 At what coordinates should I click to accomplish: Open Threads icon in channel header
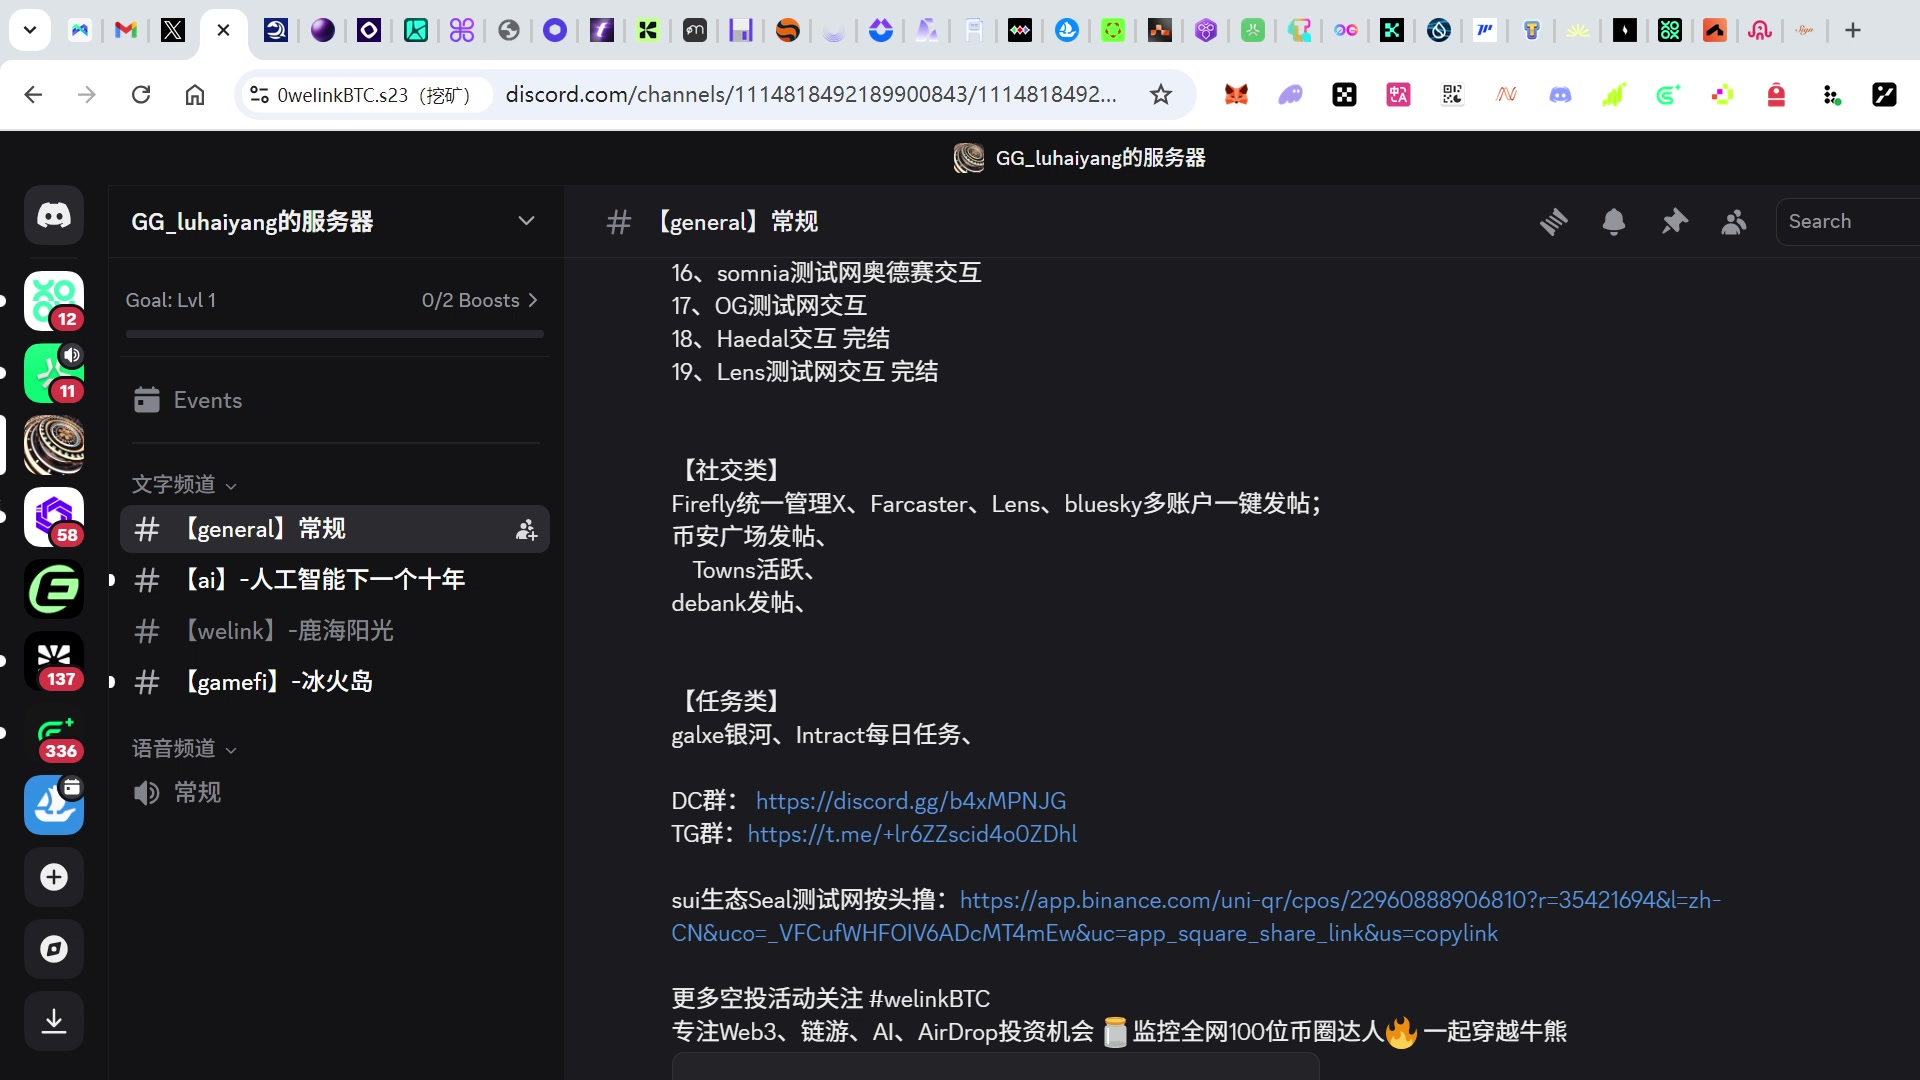click(1554, 221)
